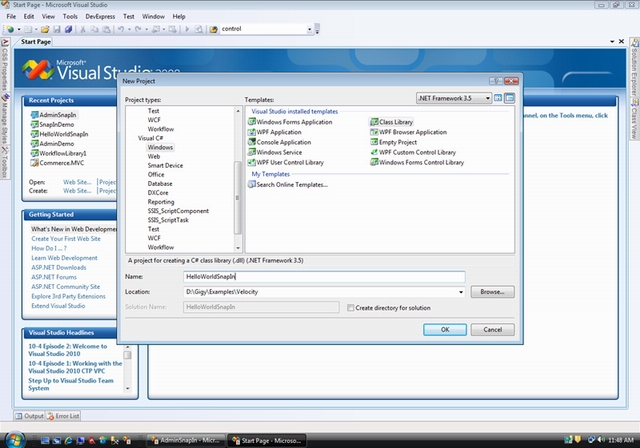This screenshot has width=640, height=448.
Task: Open the Test menu
Action: click(x=129, y=16)
